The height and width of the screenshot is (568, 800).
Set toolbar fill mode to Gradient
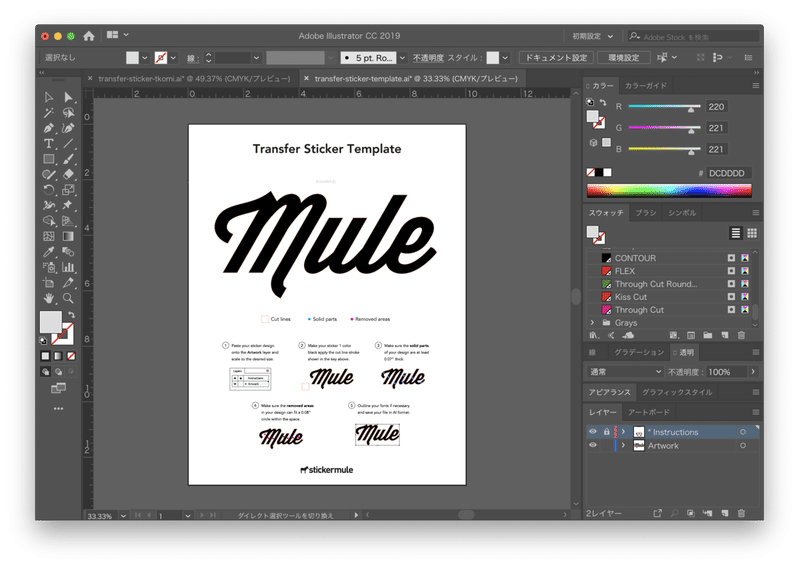[x=58, y=356]
